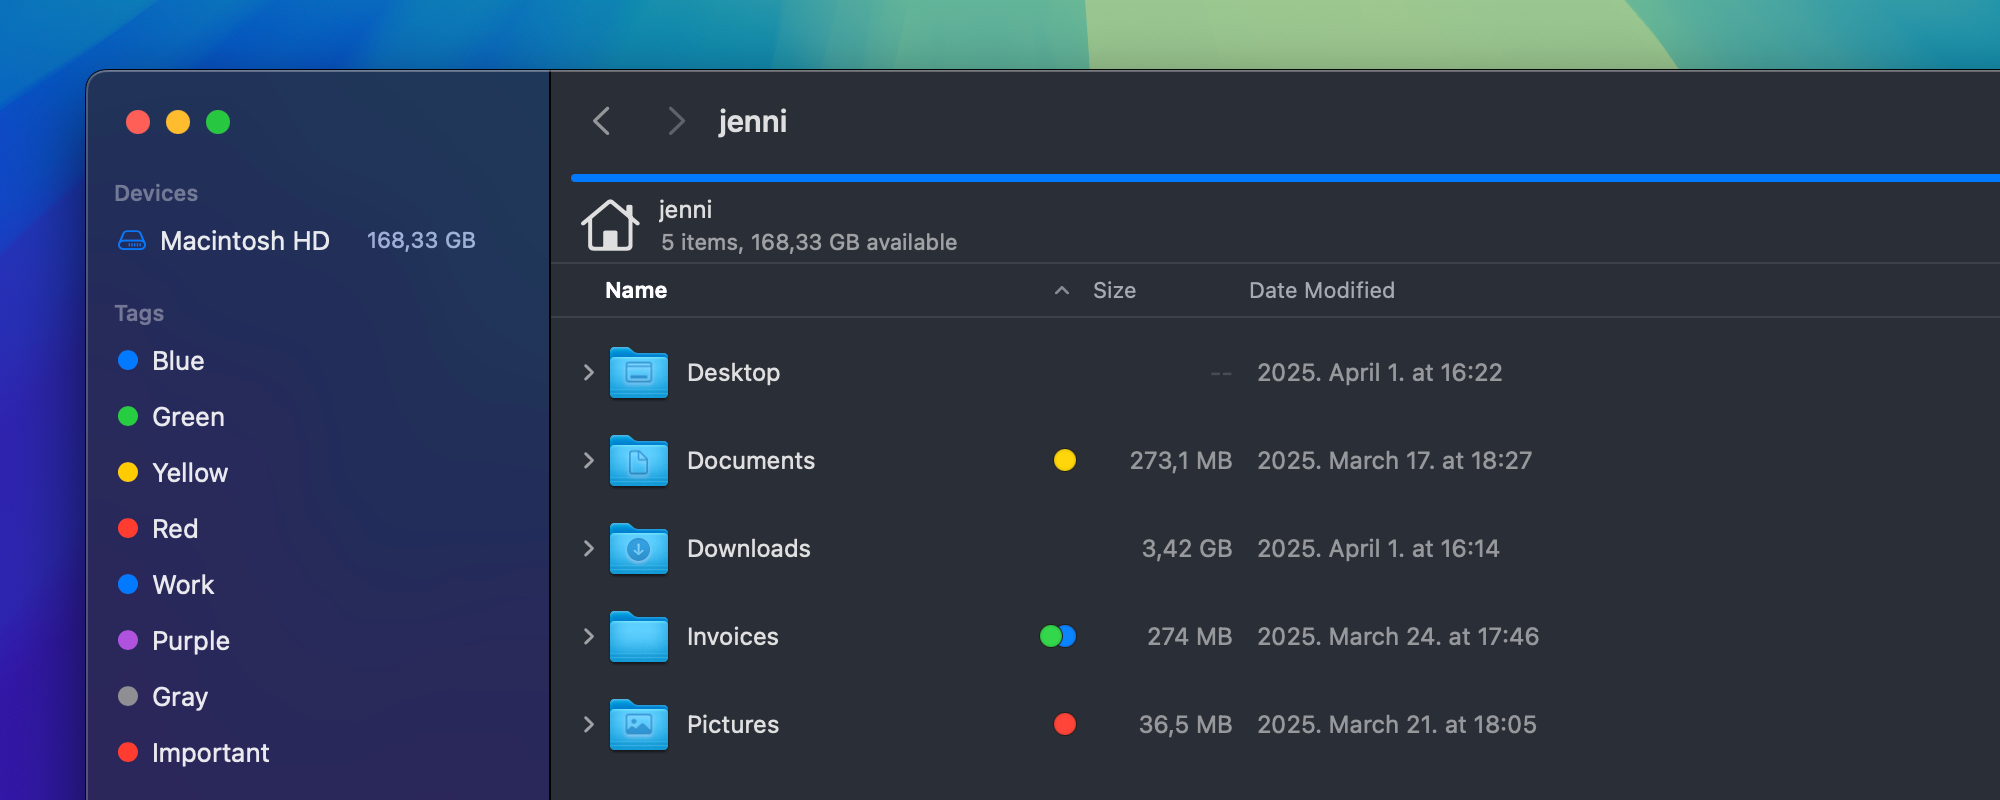
Task: Select the Gray tag in sidebar
Action: pos(180,696)
